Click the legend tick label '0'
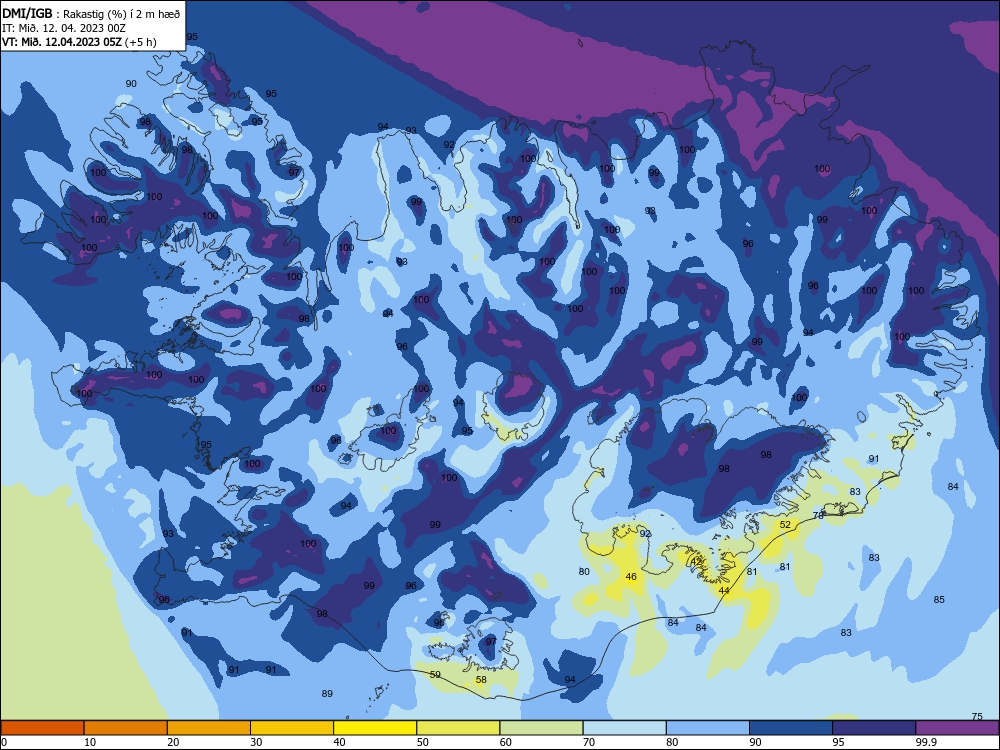This screenshot has width=1000, height=750. (x=4, y=742)
